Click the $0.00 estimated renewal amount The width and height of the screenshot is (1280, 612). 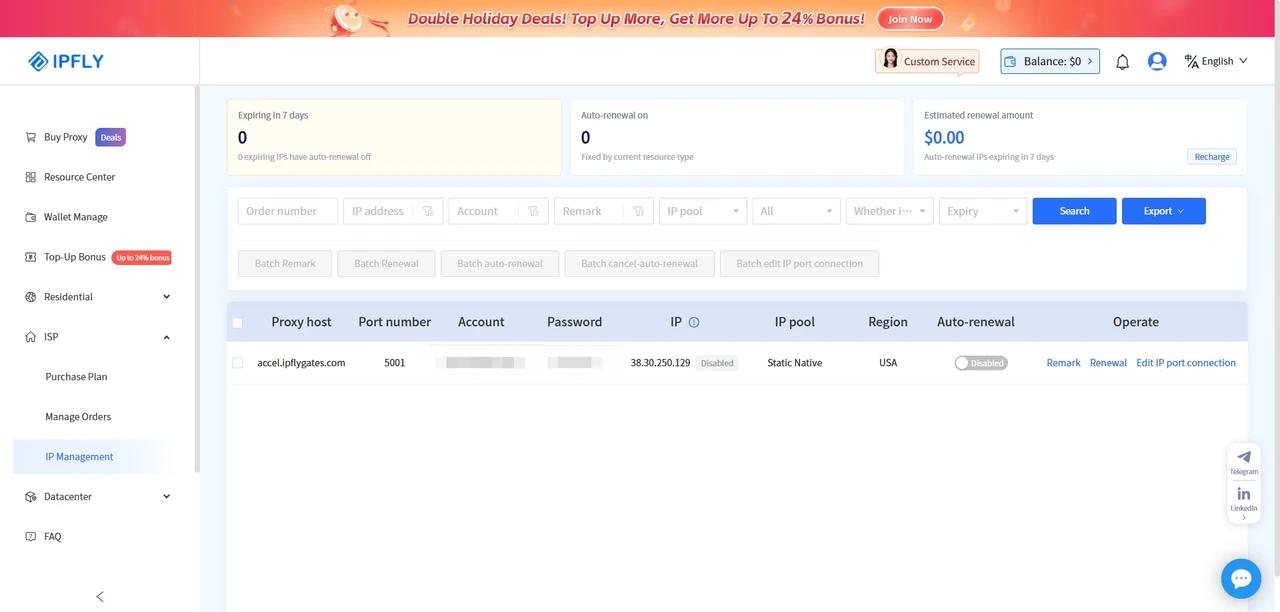[944, 137]
